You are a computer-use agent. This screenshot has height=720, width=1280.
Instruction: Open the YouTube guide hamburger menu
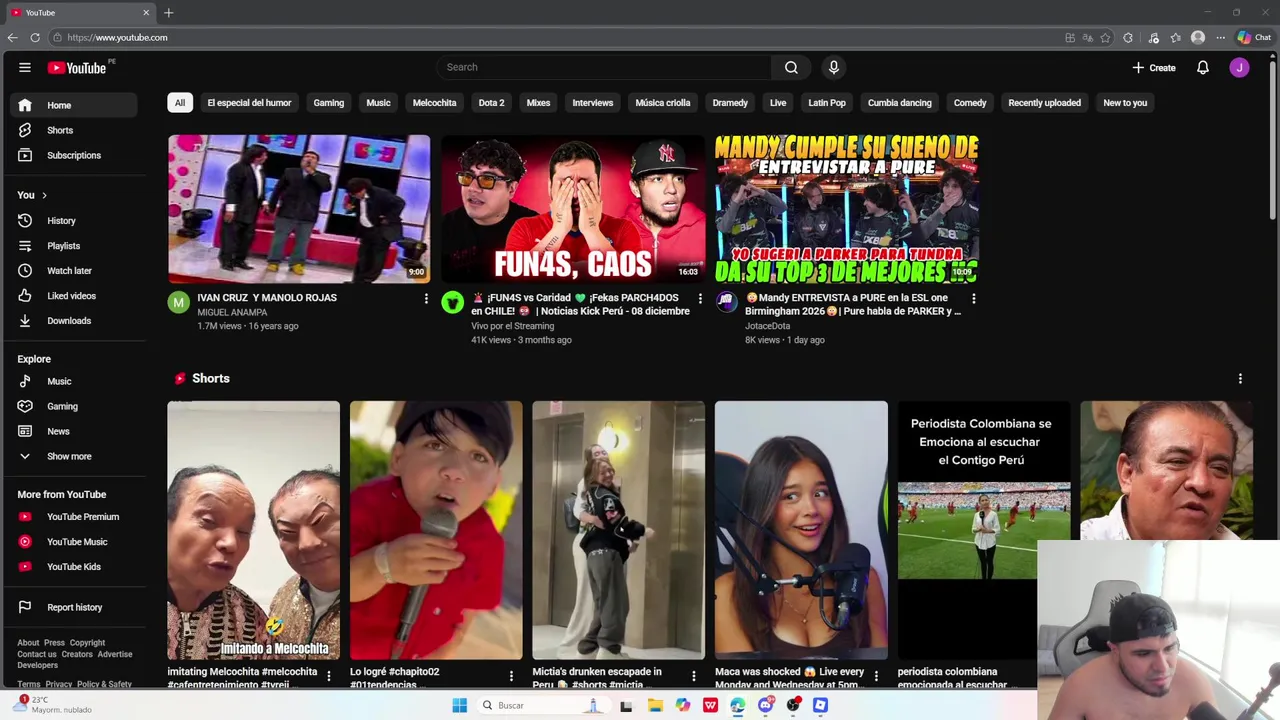click(x=25, y=67)
